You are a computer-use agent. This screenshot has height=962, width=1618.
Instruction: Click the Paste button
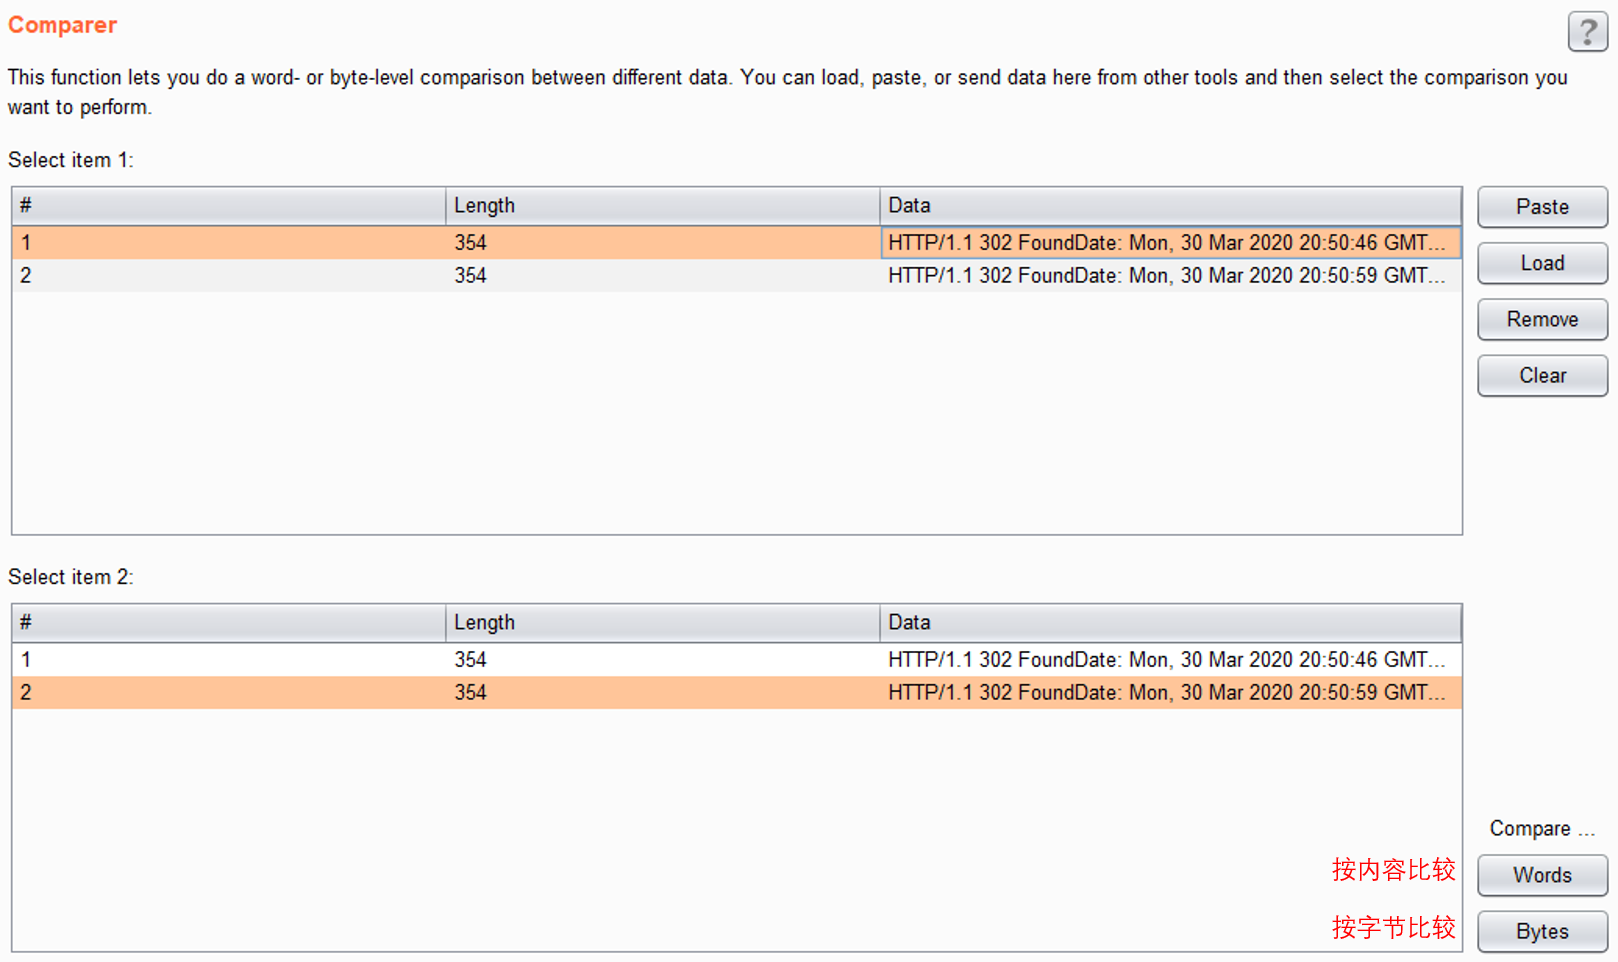1541,207
